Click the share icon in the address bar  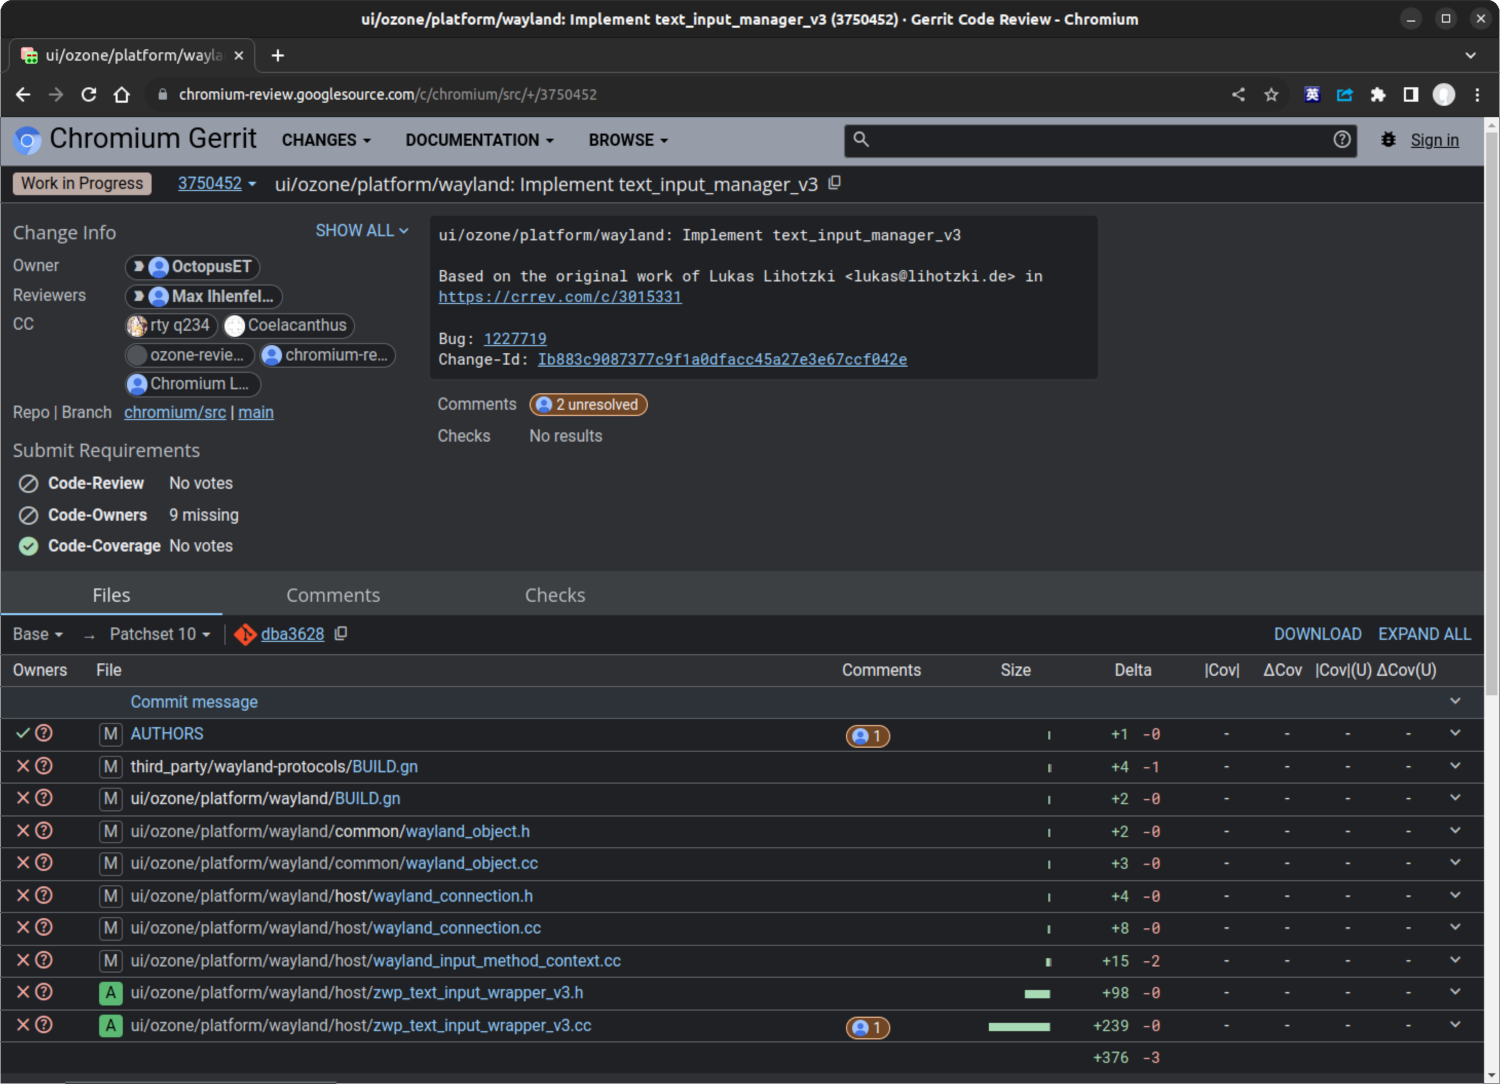(1238, 95)
